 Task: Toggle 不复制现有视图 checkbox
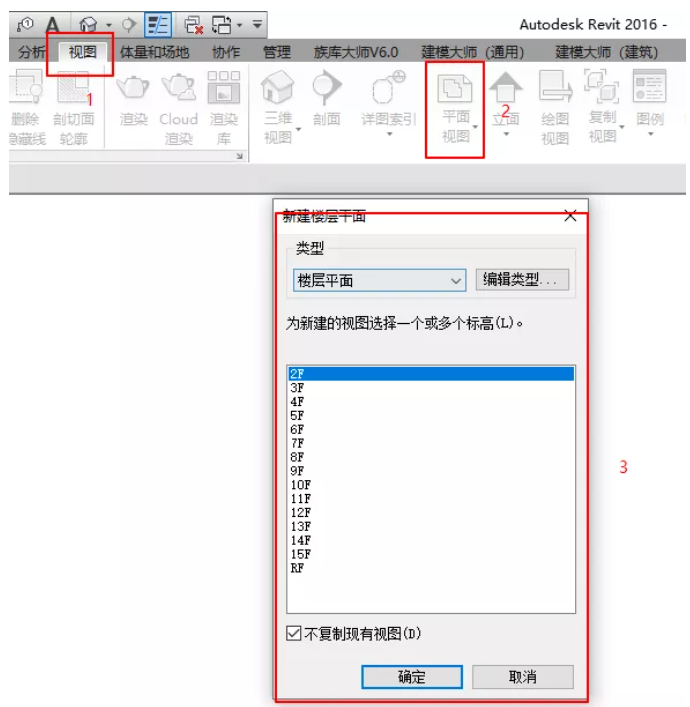click(294, 634)
